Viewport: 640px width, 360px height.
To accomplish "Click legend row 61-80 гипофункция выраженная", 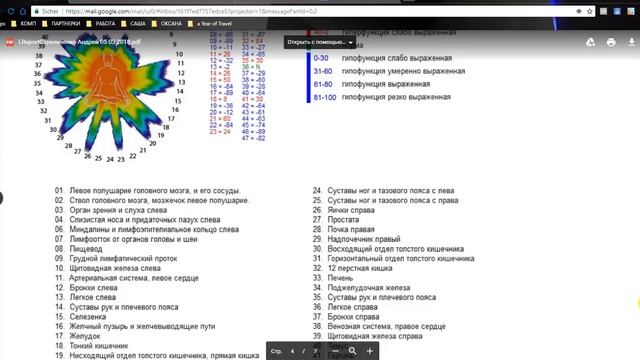I will 371,84.
